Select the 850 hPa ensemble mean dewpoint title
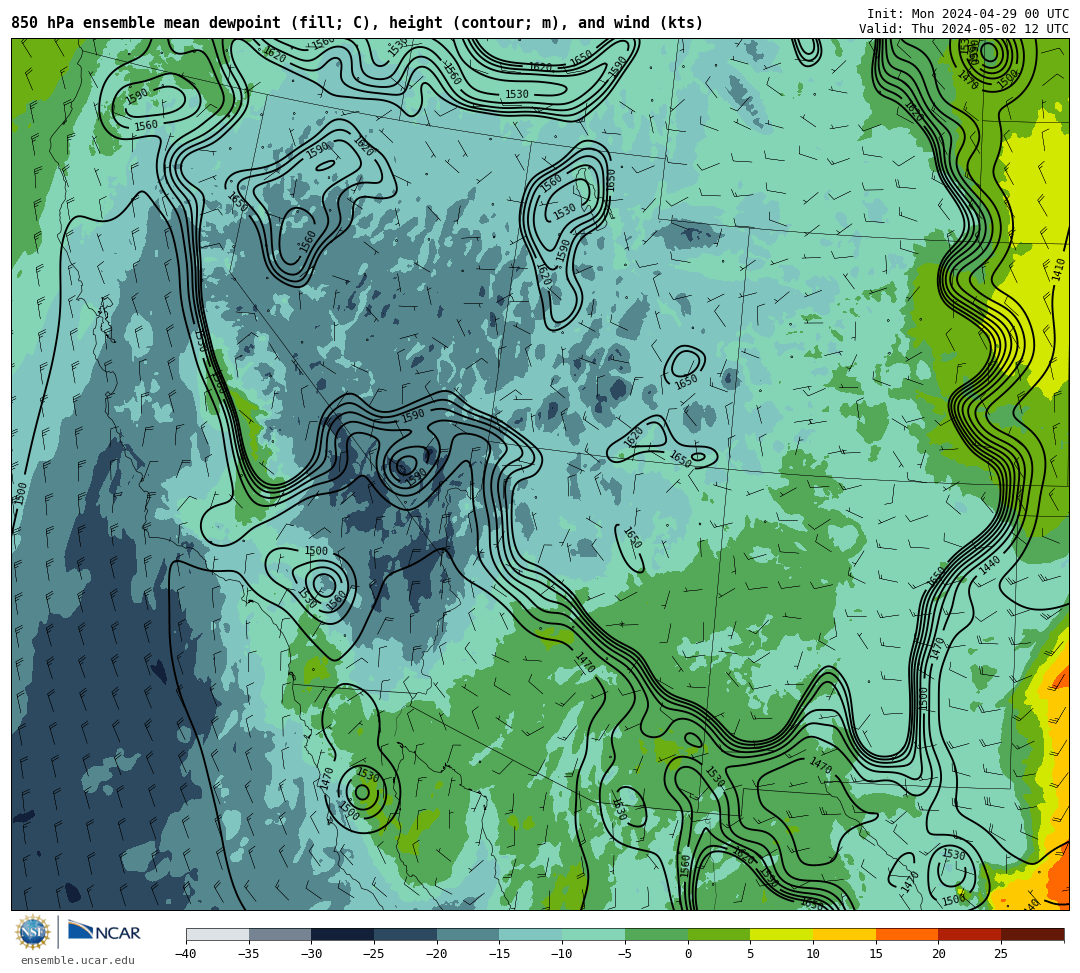This screenshot has width=1080, height=973. pyautogui.click(x=357, y=23)
